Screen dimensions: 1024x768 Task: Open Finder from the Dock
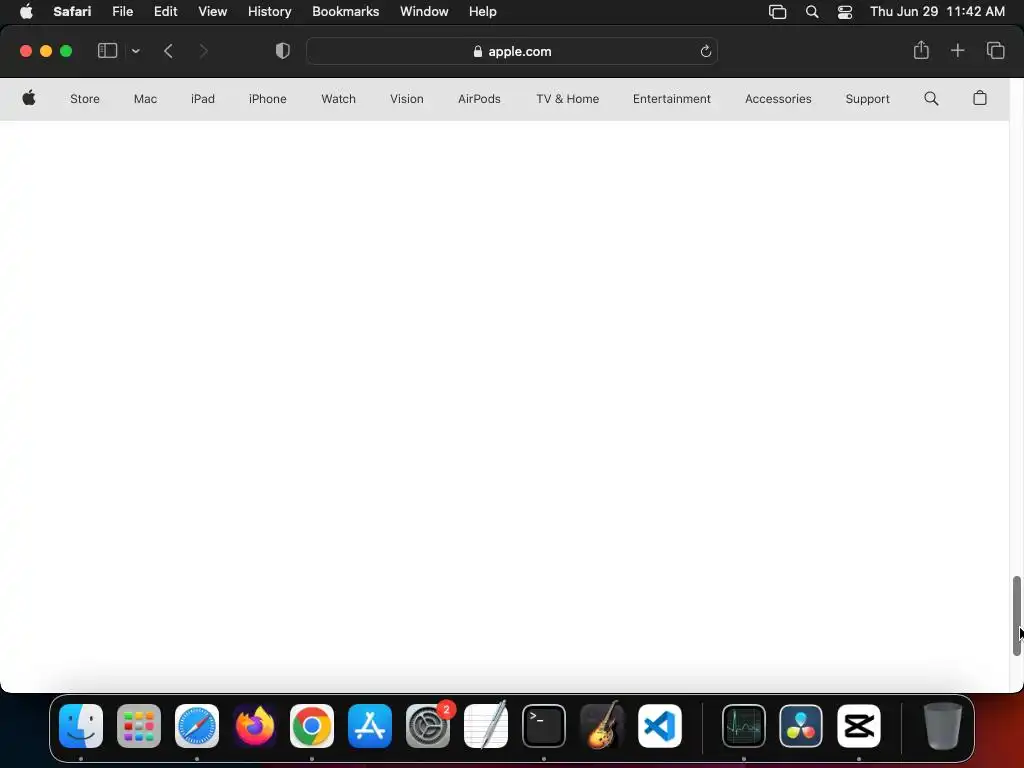pos(81,726)
